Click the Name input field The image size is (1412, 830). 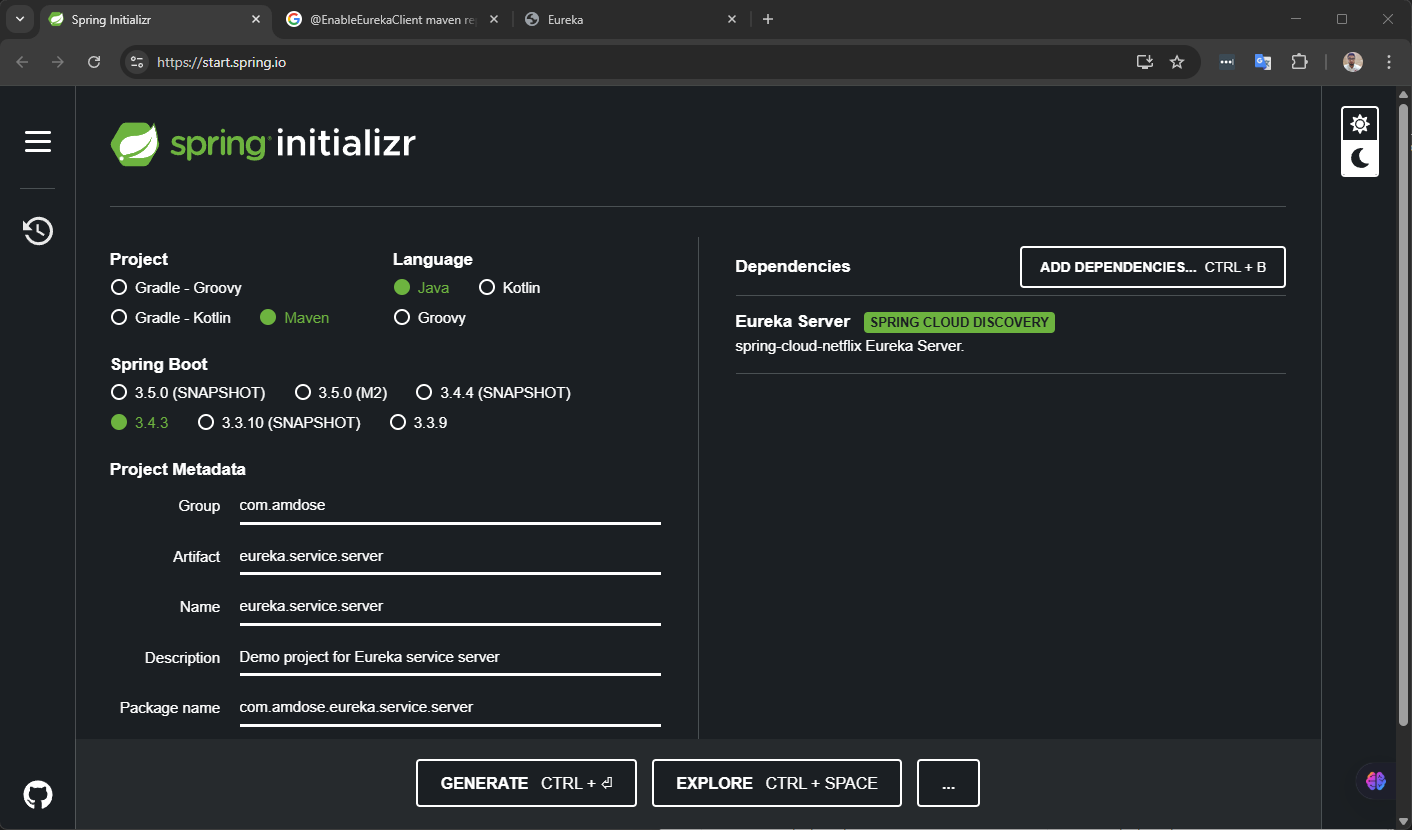(x=450, y=606)
